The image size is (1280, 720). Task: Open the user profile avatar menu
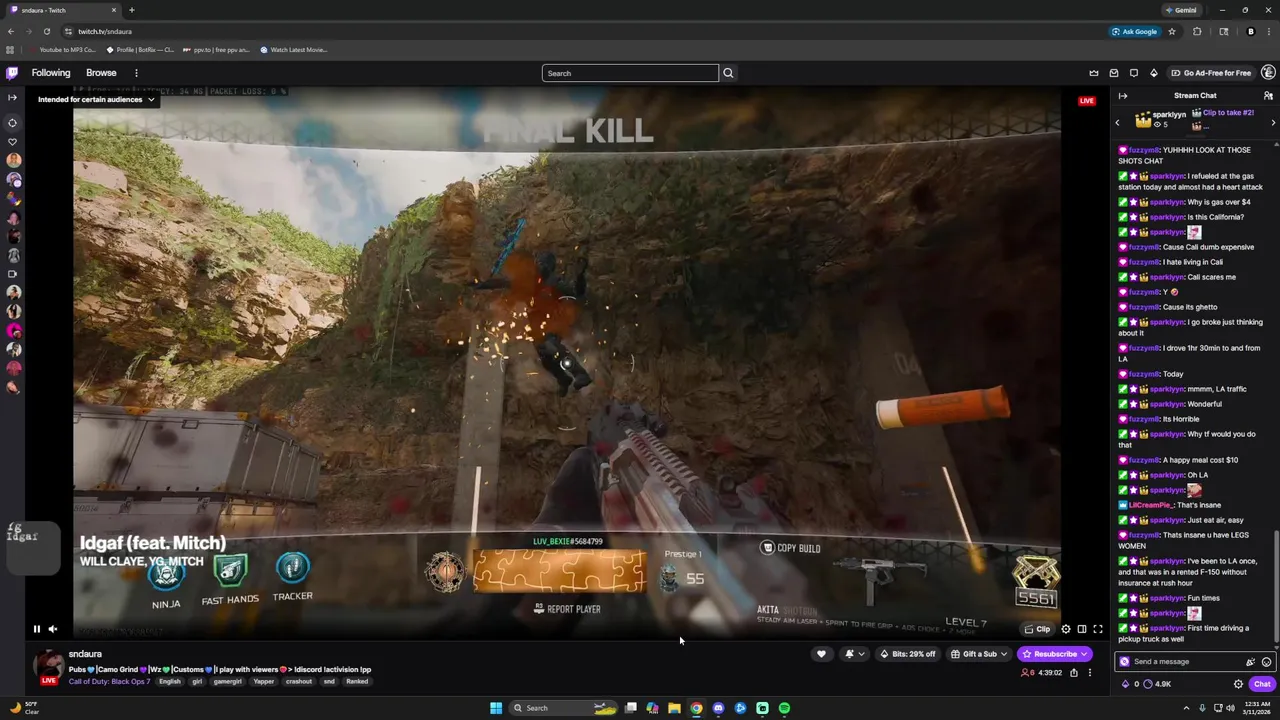[x=1268, y=72]
